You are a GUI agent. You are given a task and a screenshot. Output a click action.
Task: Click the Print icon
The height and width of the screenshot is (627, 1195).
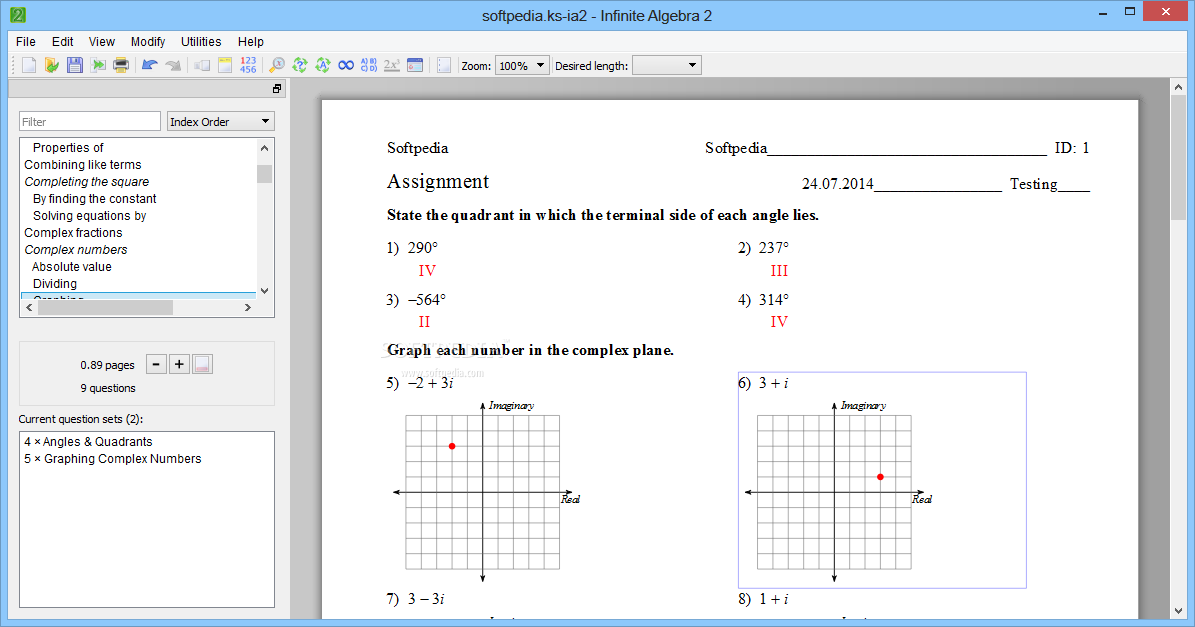[x=120, y=66]
